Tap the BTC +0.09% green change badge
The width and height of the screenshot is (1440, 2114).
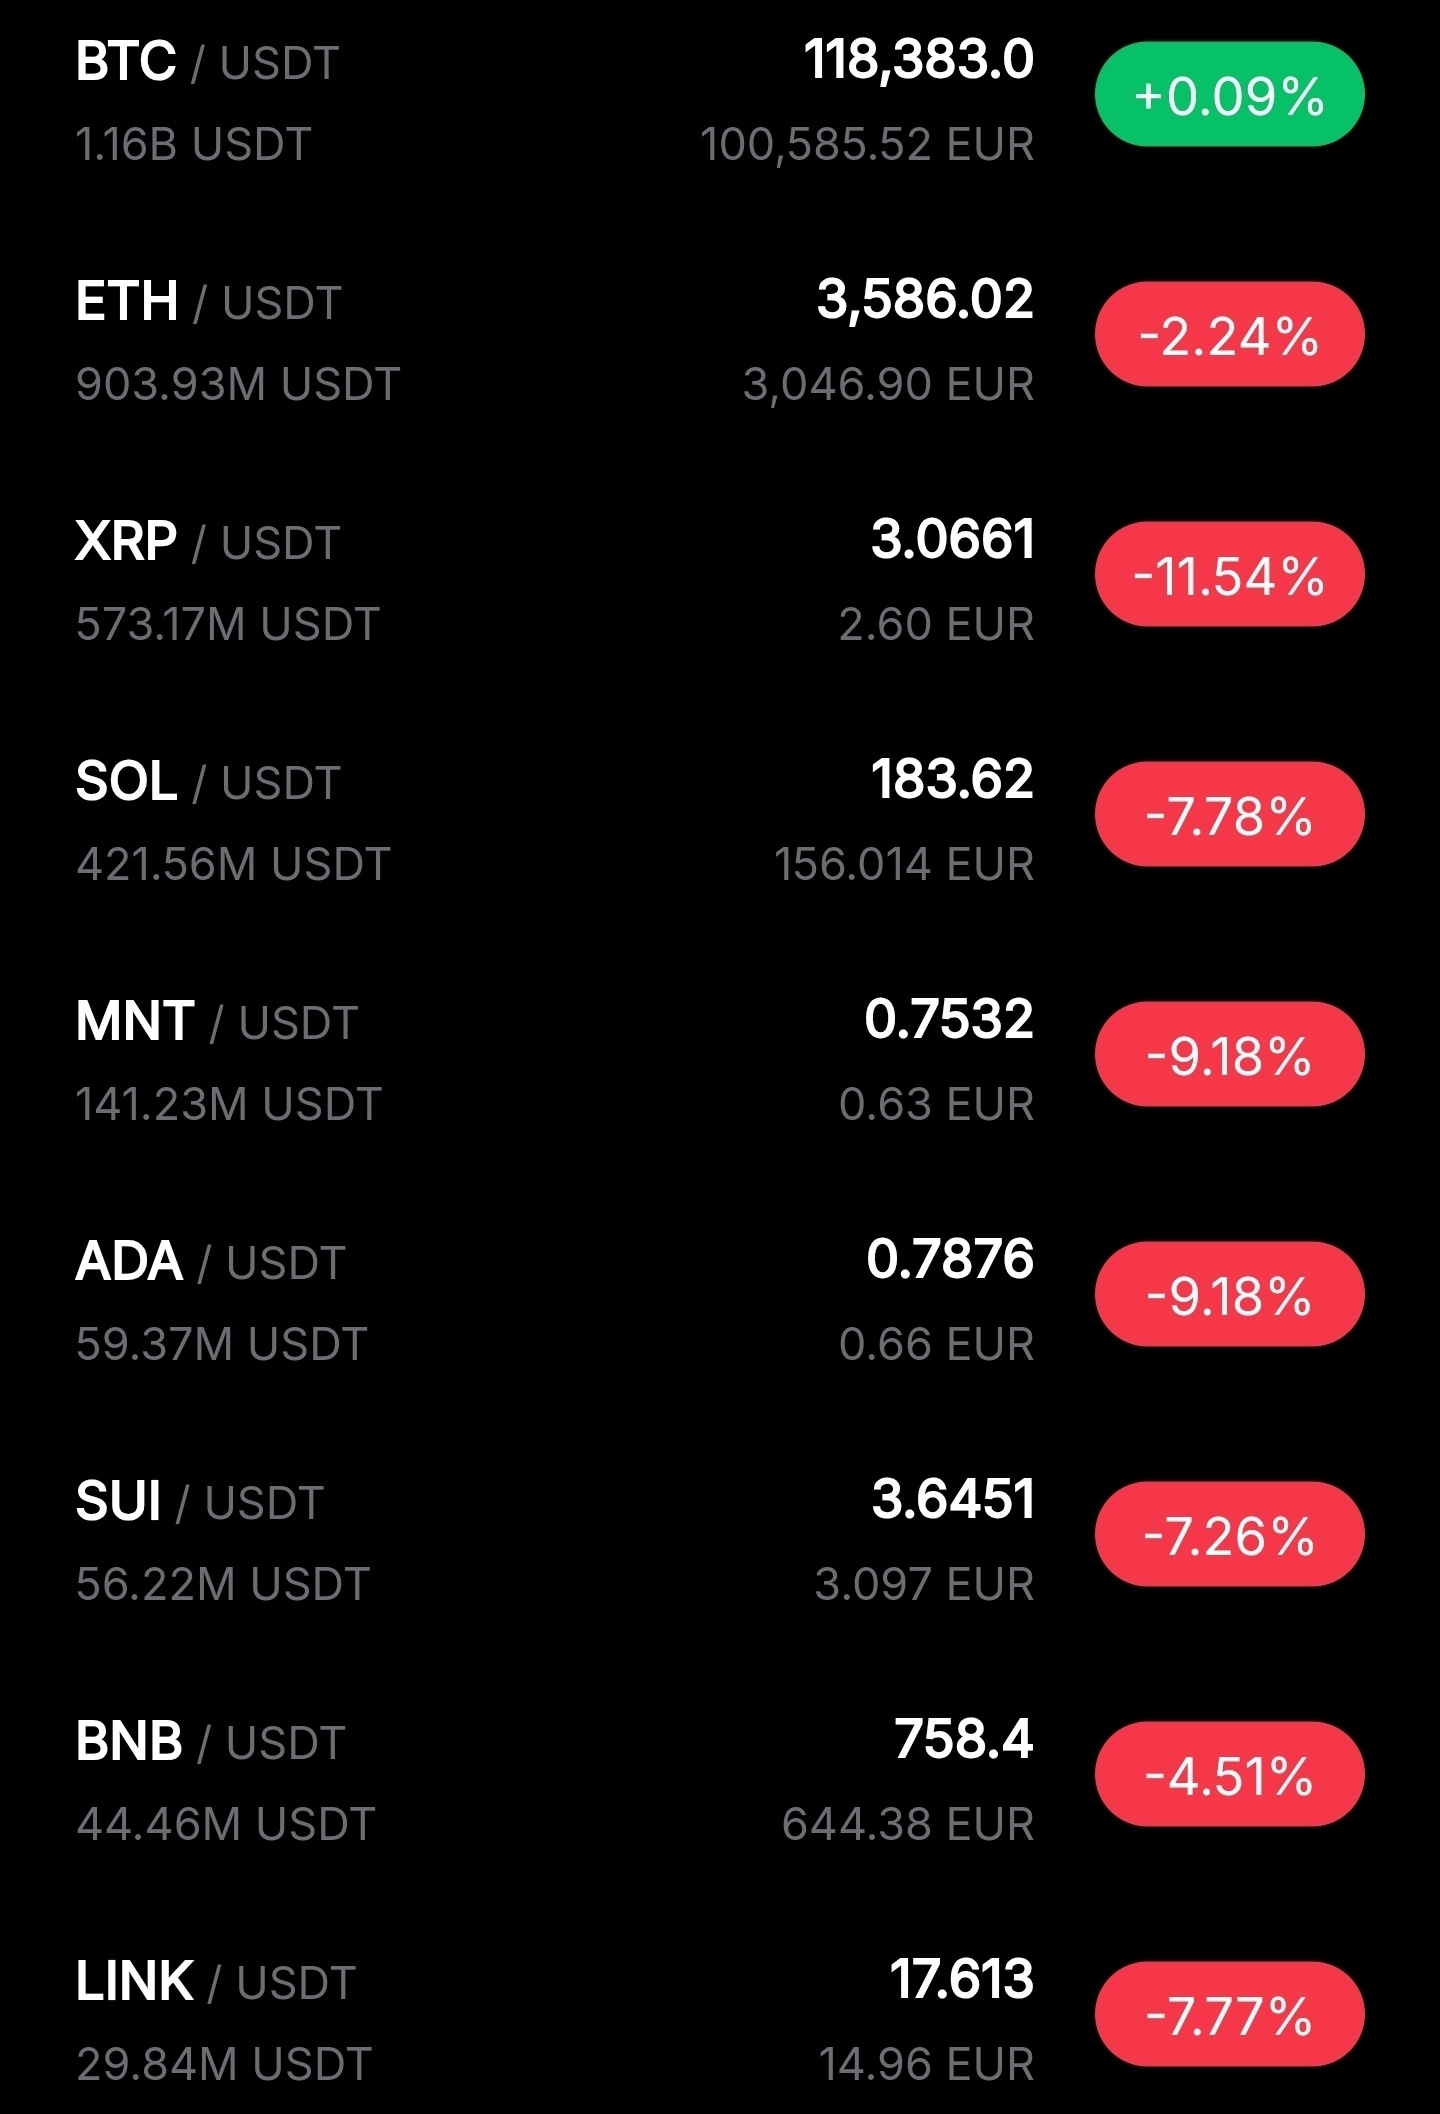point(1229,95)
